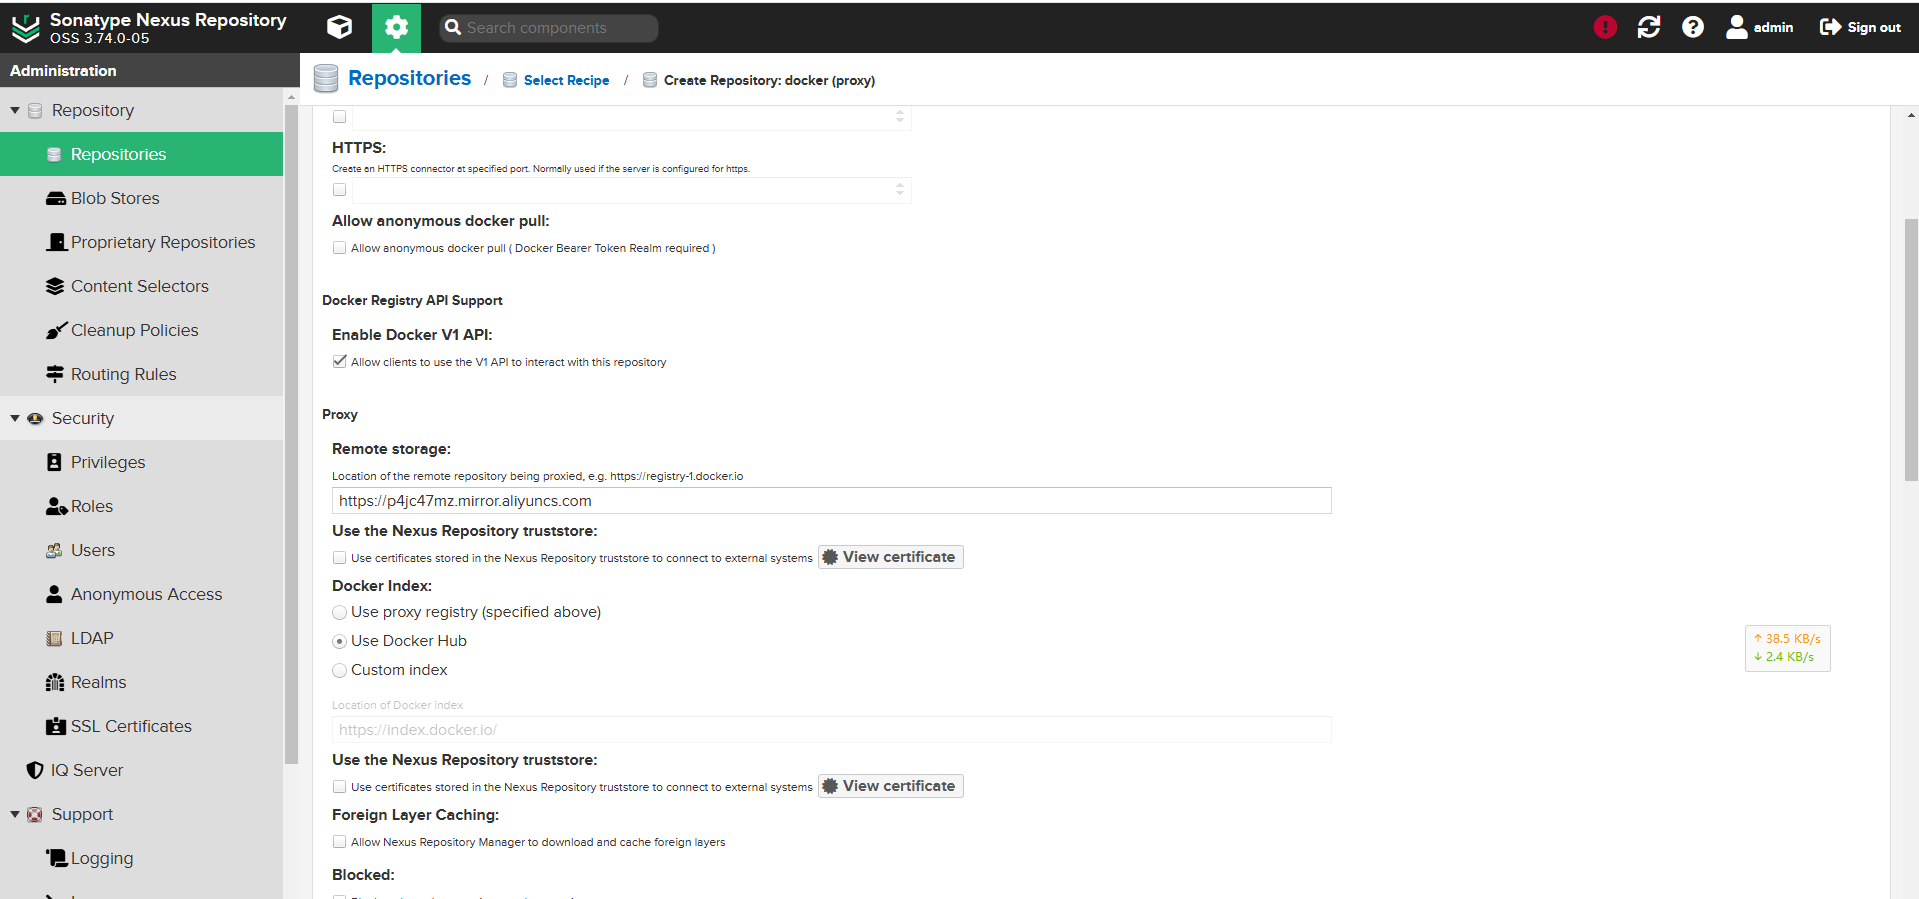
Task: Collapse the Support tree section
Action: (x=15, y=814)
